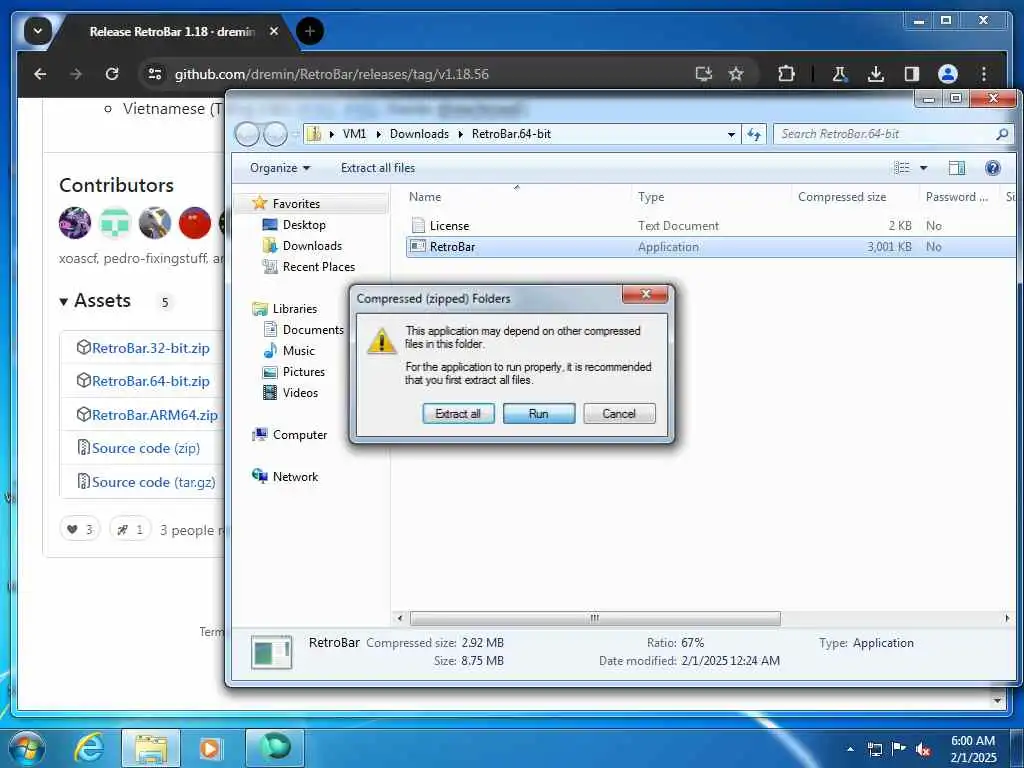Toggle Chrome side panel icon

(912, 74)
